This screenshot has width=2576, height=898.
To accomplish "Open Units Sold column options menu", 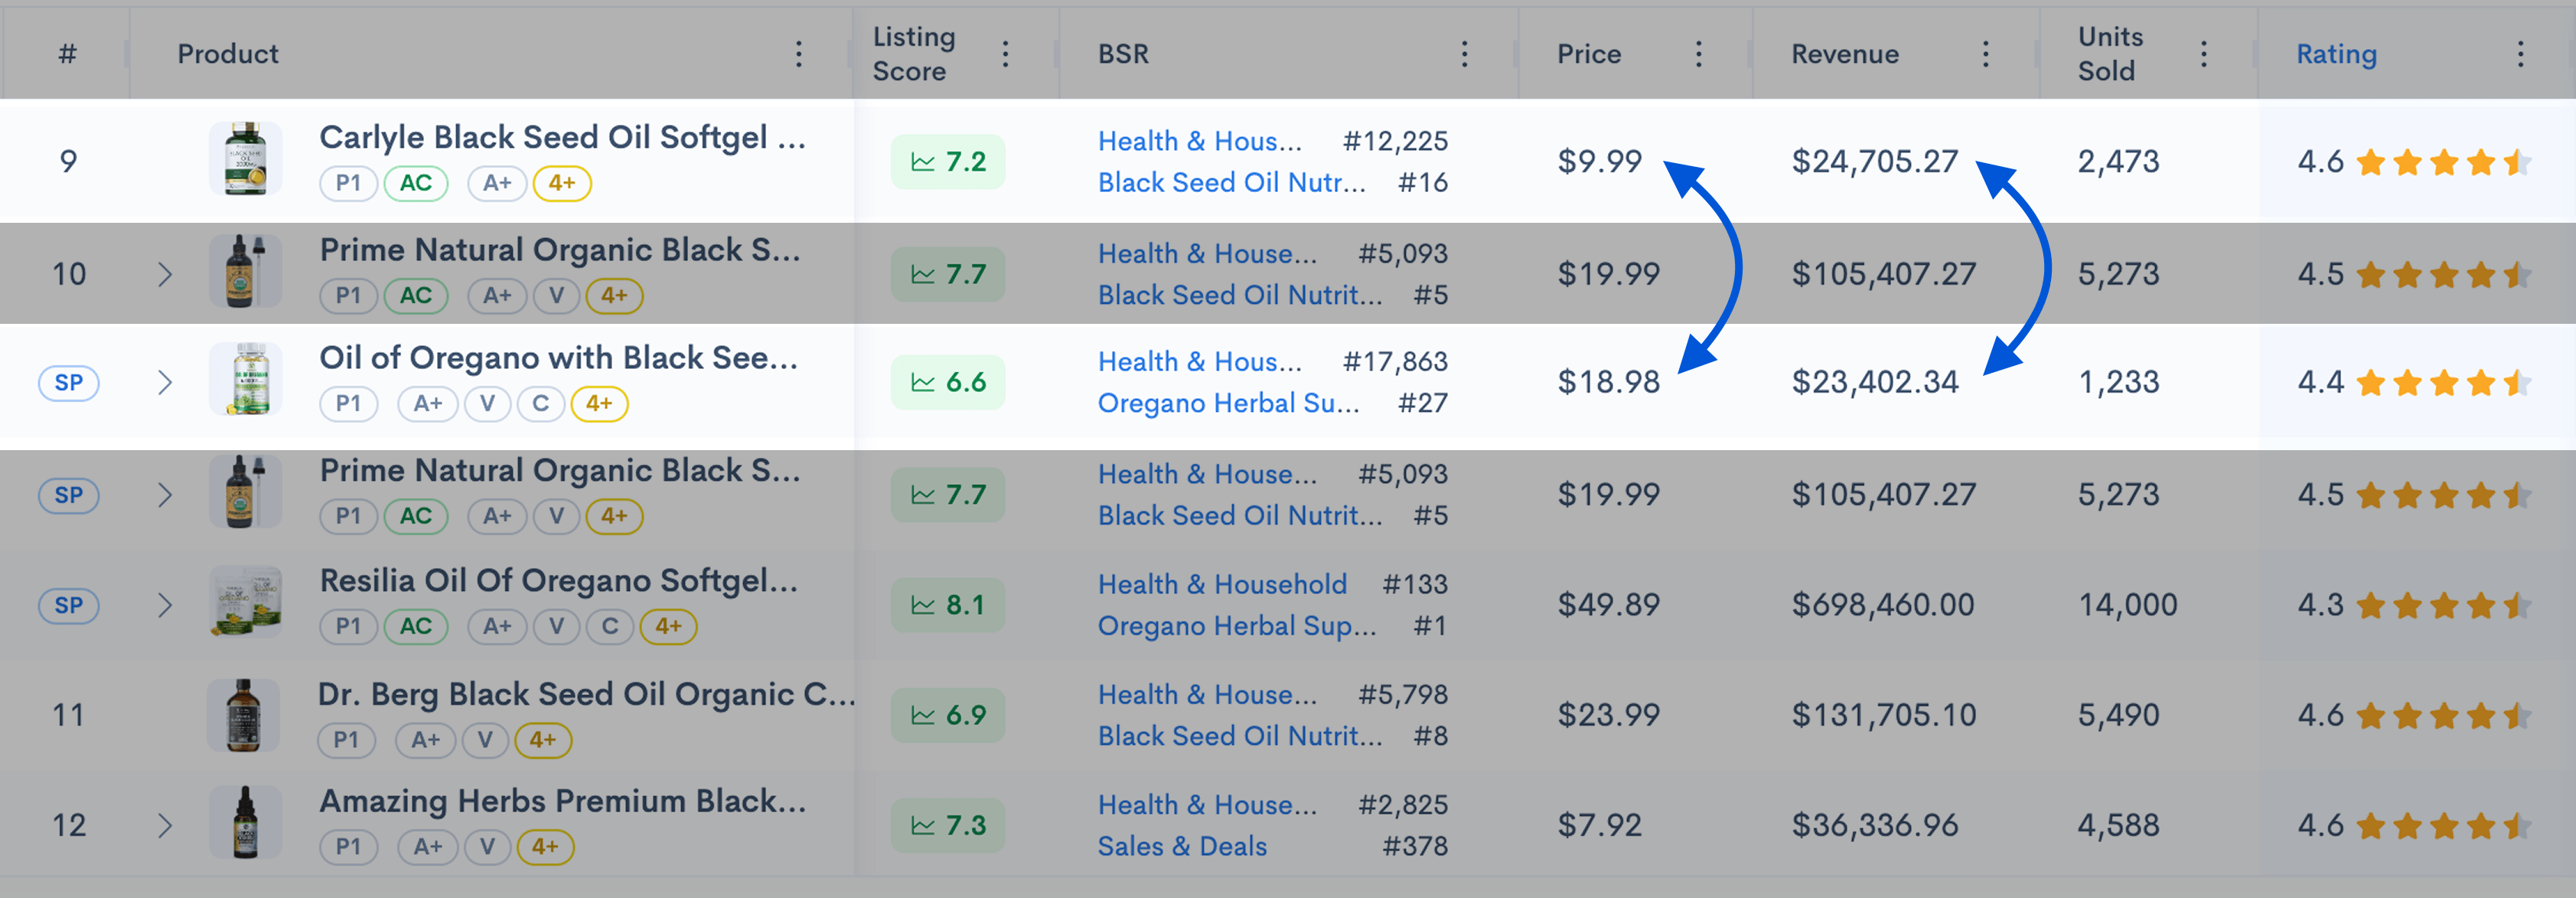I will 2203,54.
